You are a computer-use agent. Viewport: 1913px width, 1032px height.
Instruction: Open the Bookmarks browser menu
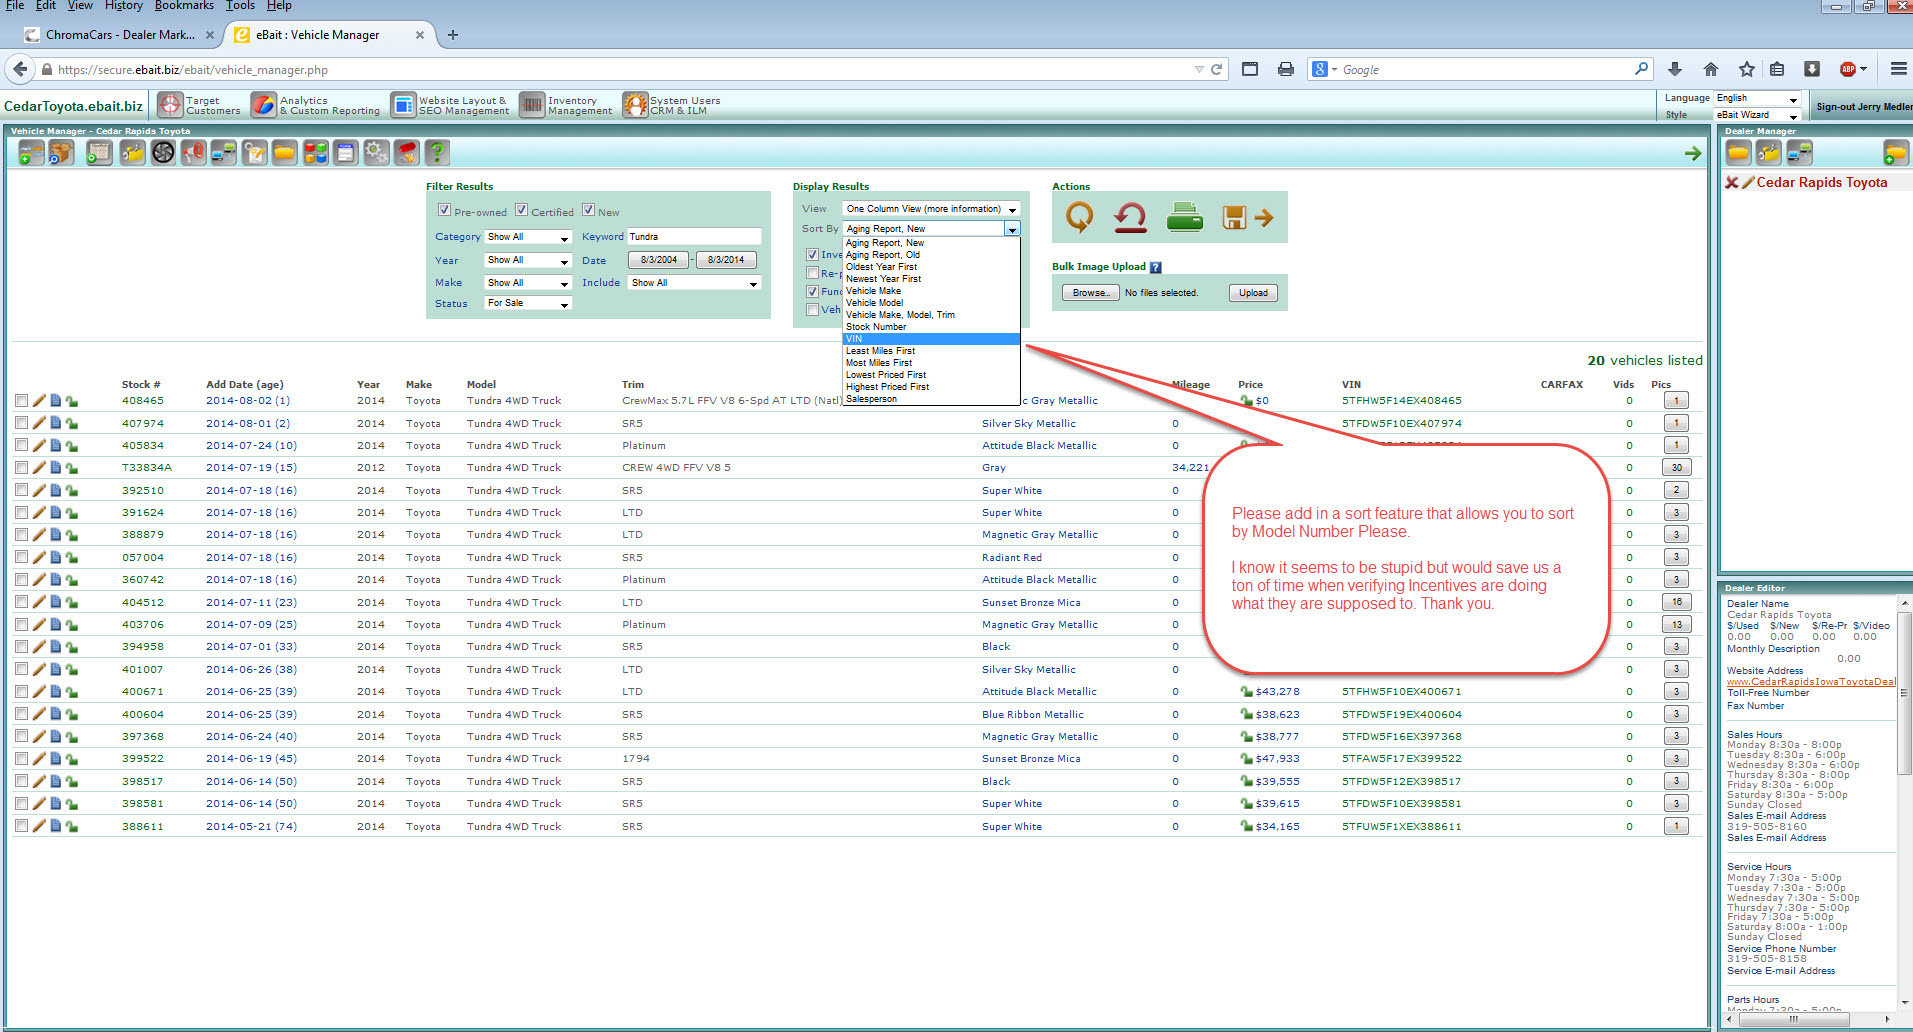184,6
